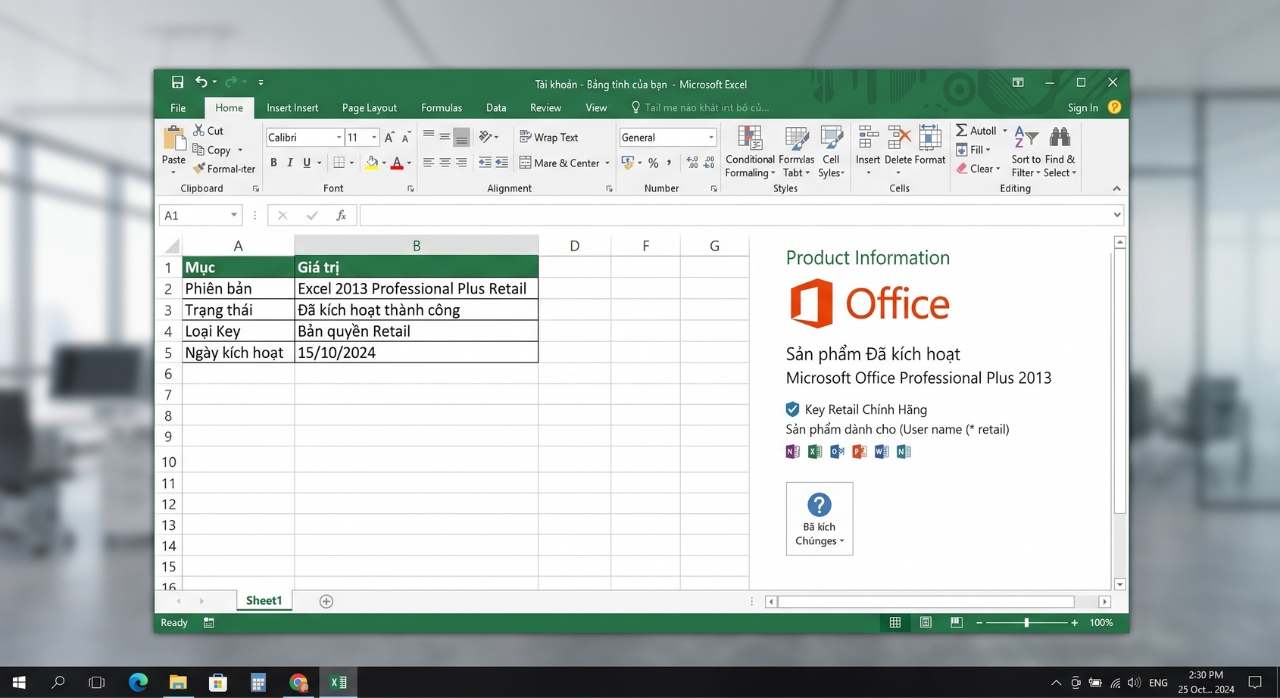Image resolution: width=1280 pixels, height=698 pixels.
Task: Switch to the View tab
Action: pyautogui.click(x=596, y=108)
